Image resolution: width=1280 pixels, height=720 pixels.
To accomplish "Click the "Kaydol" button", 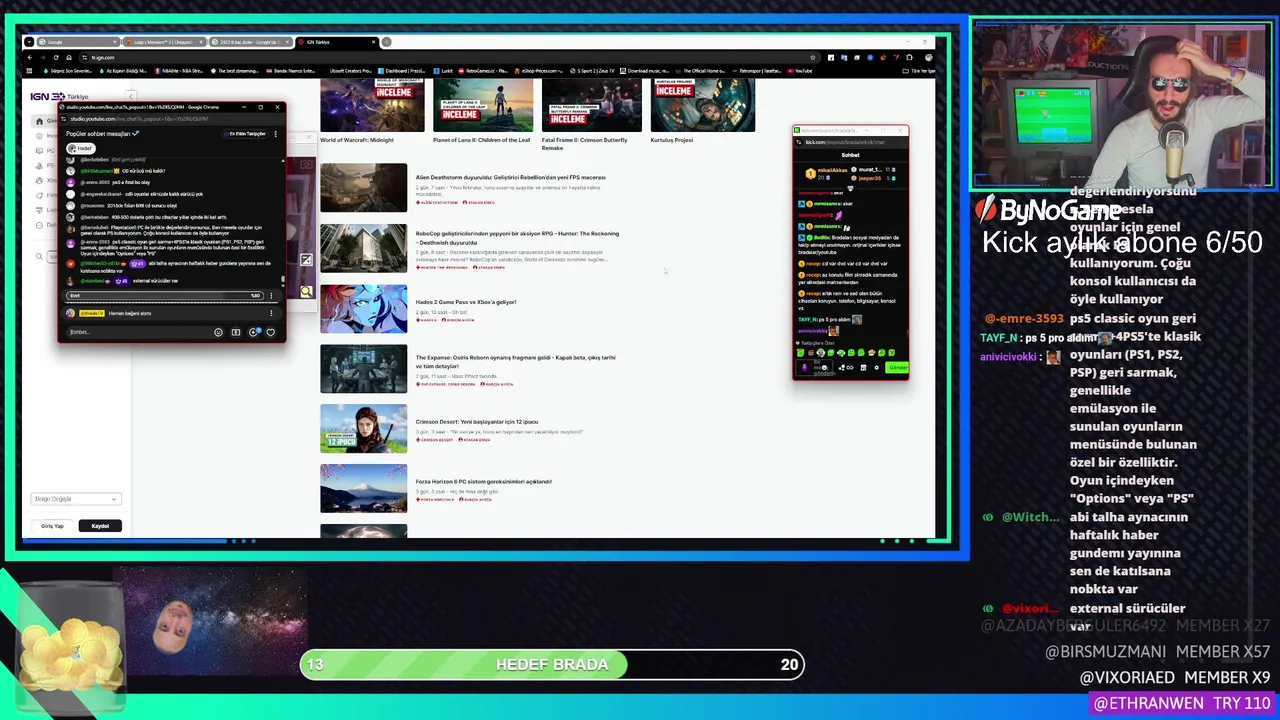I will pyautogui.click(x=100, y=526).
